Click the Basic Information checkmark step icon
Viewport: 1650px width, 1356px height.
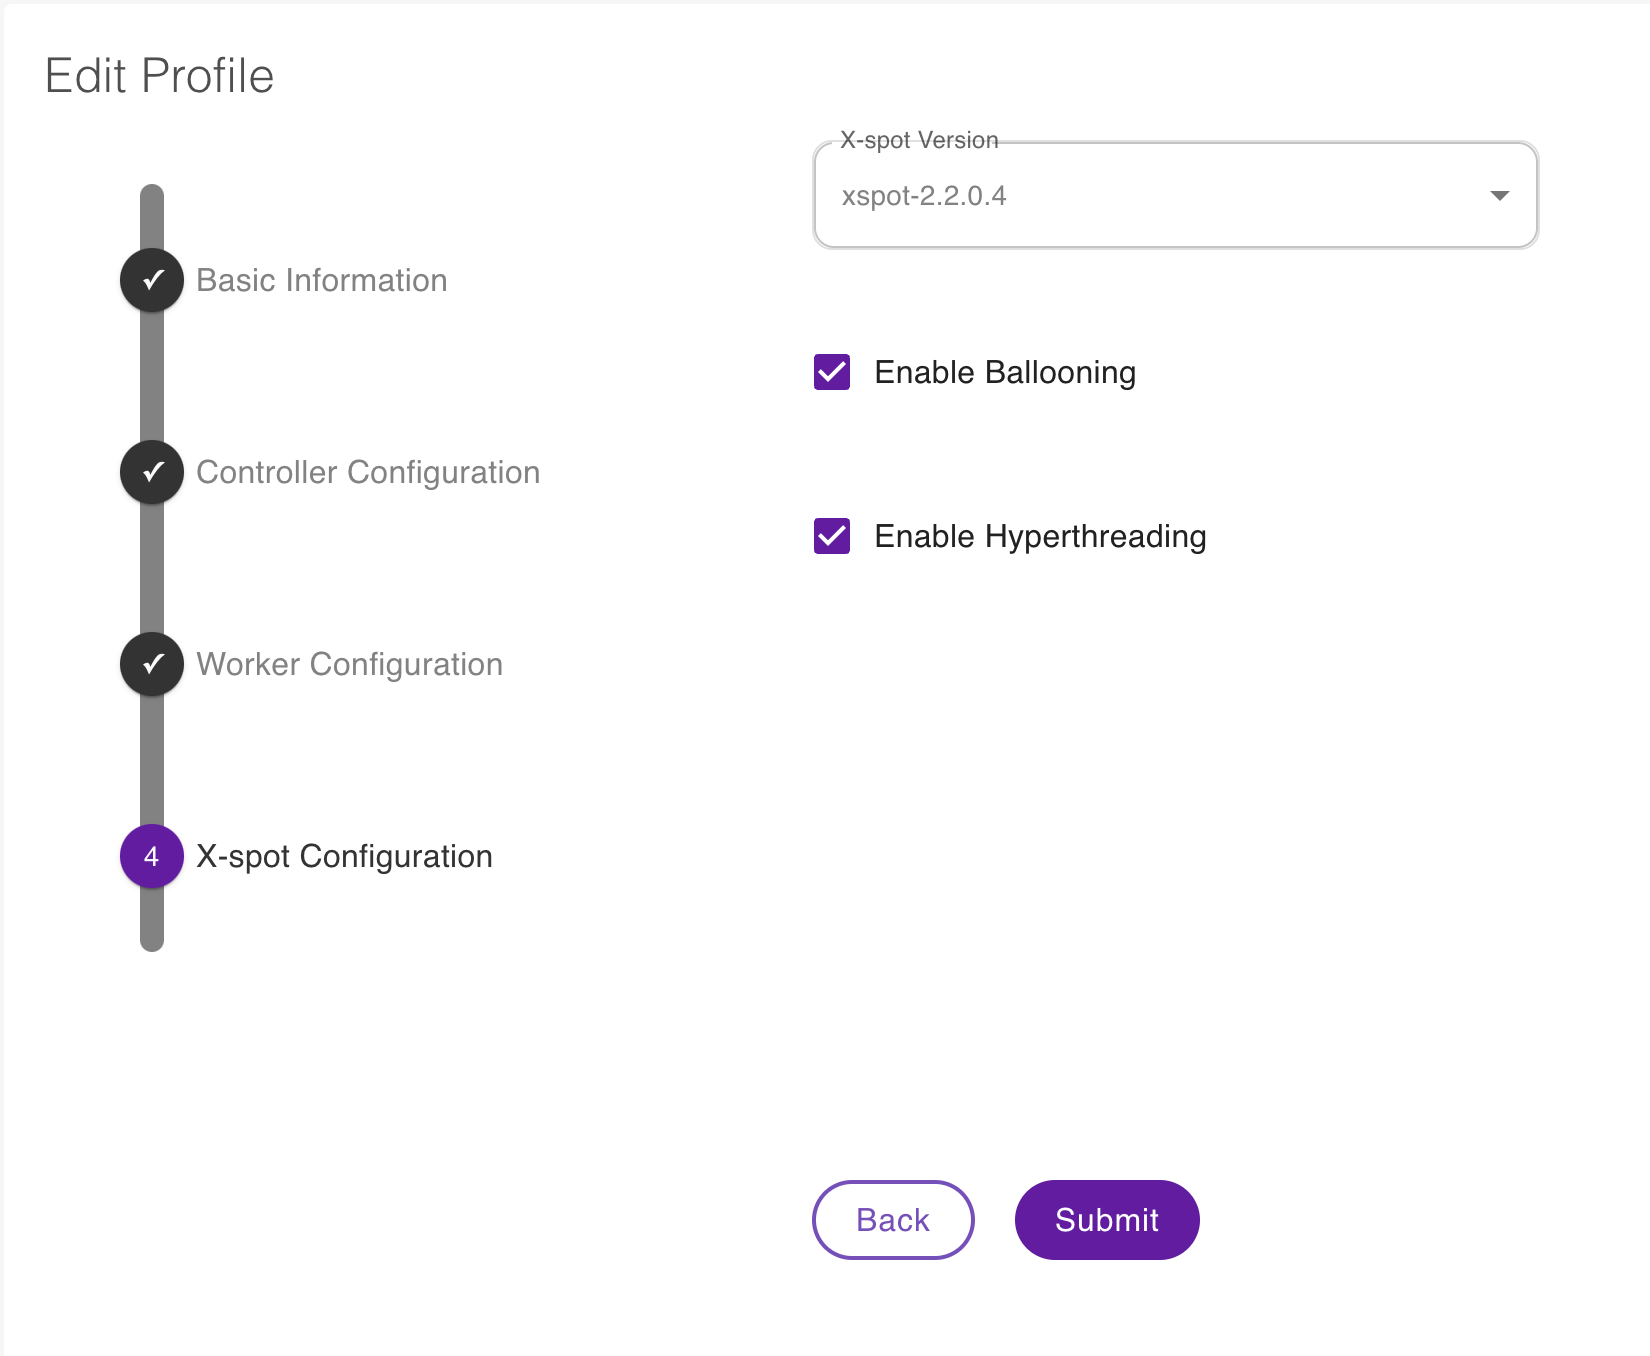152,280
